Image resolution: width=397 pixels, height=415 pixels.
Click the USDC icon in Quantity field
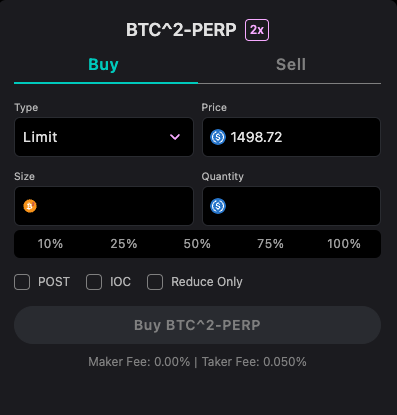(218, 206)
